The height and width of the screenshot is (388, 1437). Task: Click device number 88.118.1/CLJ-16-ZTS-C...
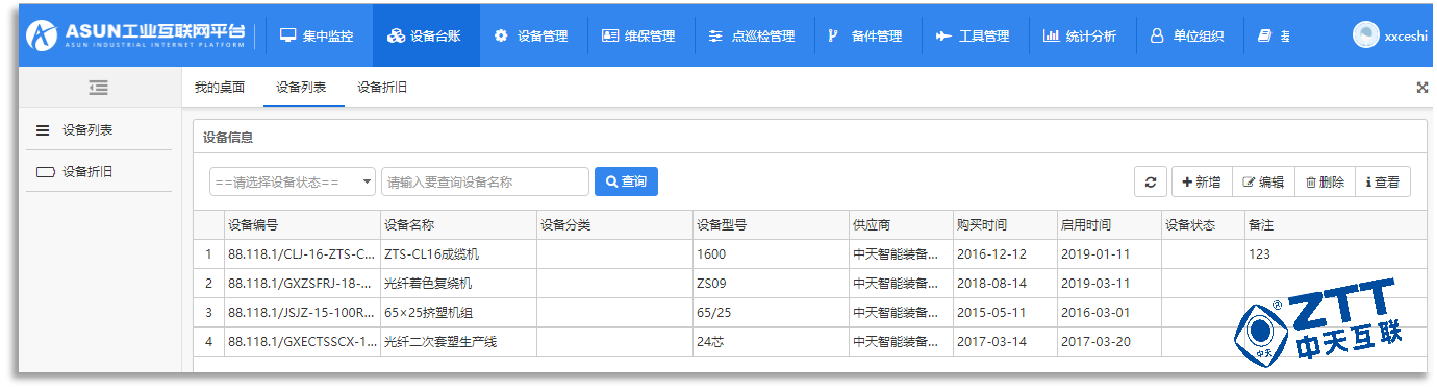pos(301,254)
